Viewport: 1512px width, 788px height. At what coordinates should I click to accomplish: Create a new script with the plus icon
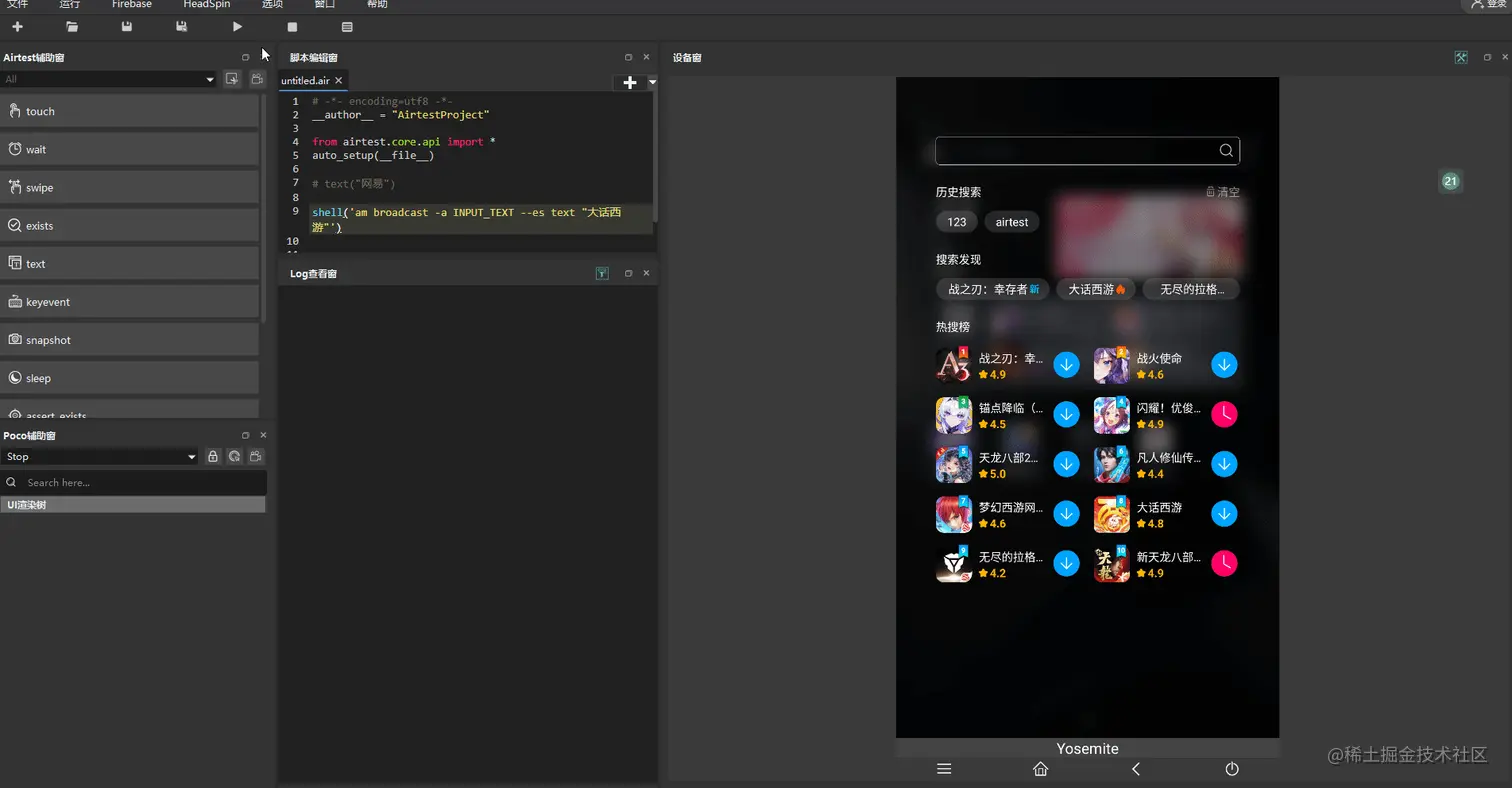[17, 26]
